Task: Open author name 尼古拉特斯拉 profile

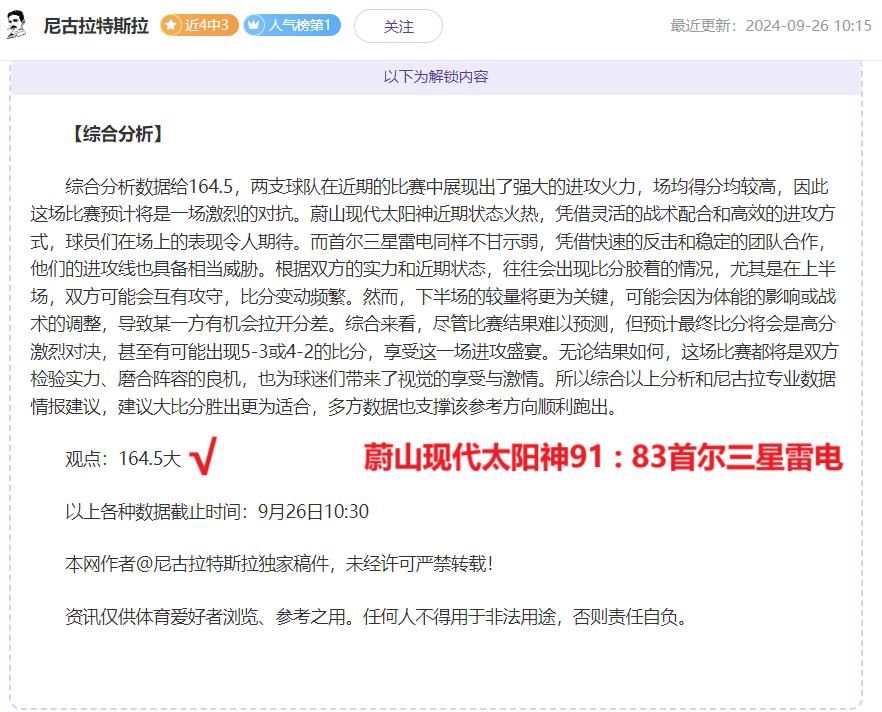Action: pos(96,26)
